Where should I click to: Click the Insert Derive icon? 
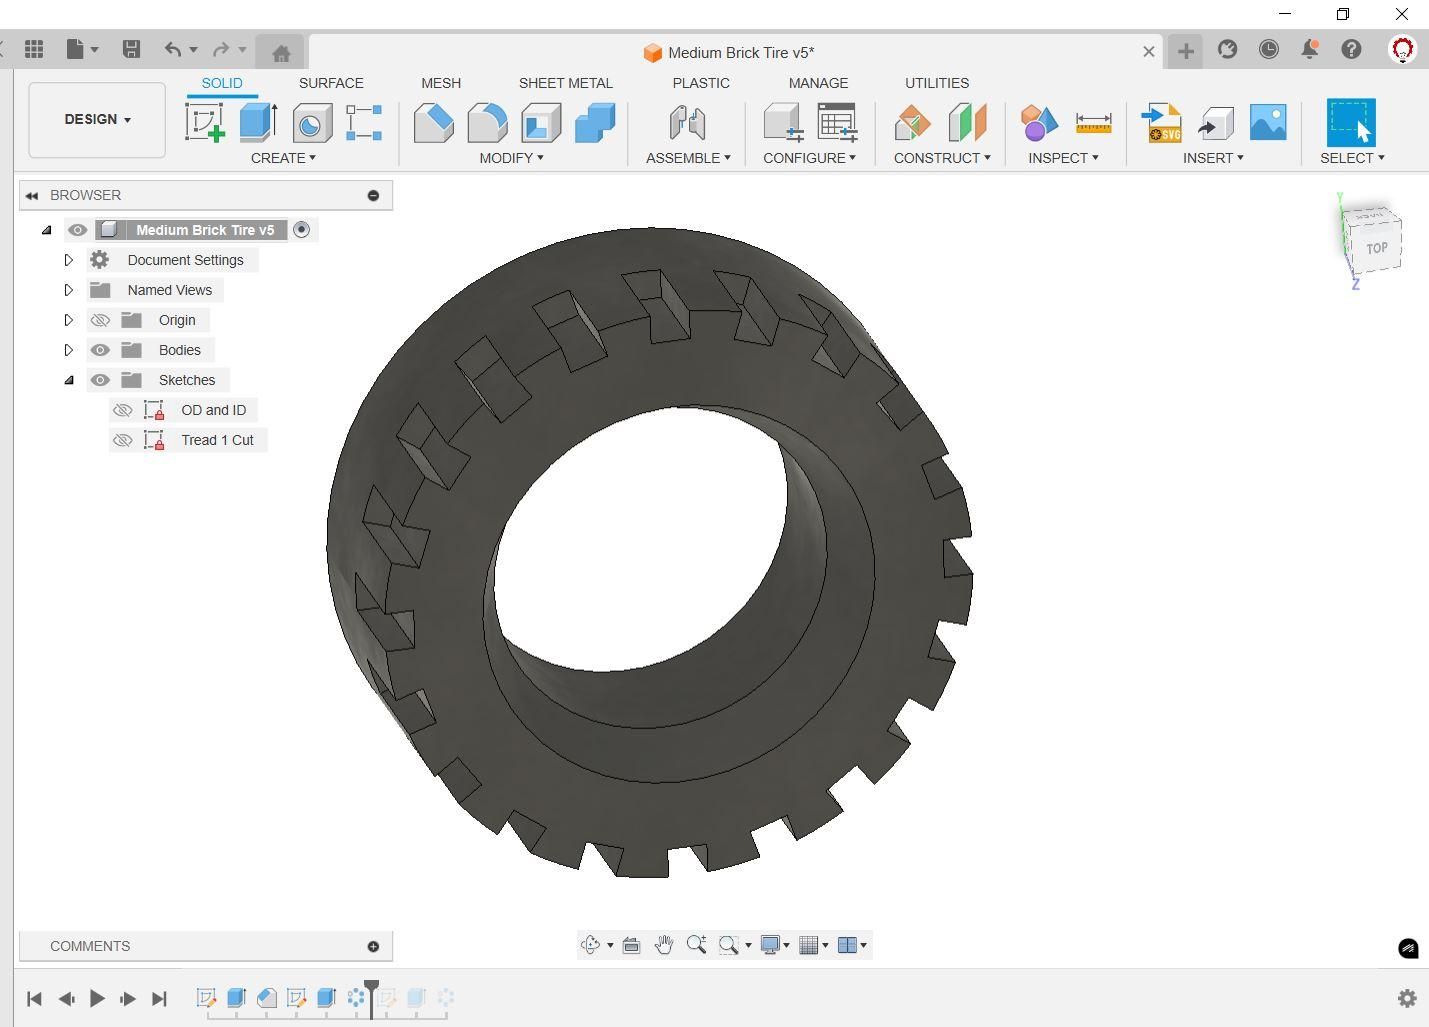coord(1216,123)
